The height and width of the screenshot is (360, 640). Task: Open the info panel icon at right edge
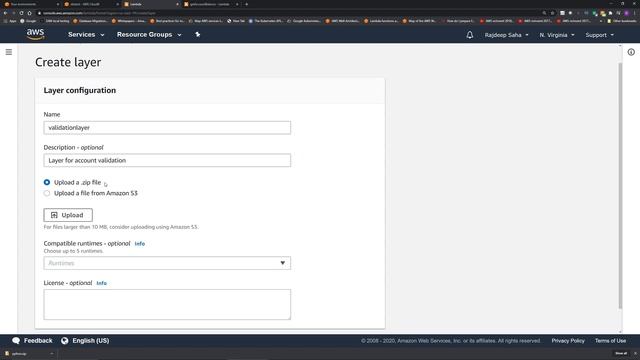631,52
